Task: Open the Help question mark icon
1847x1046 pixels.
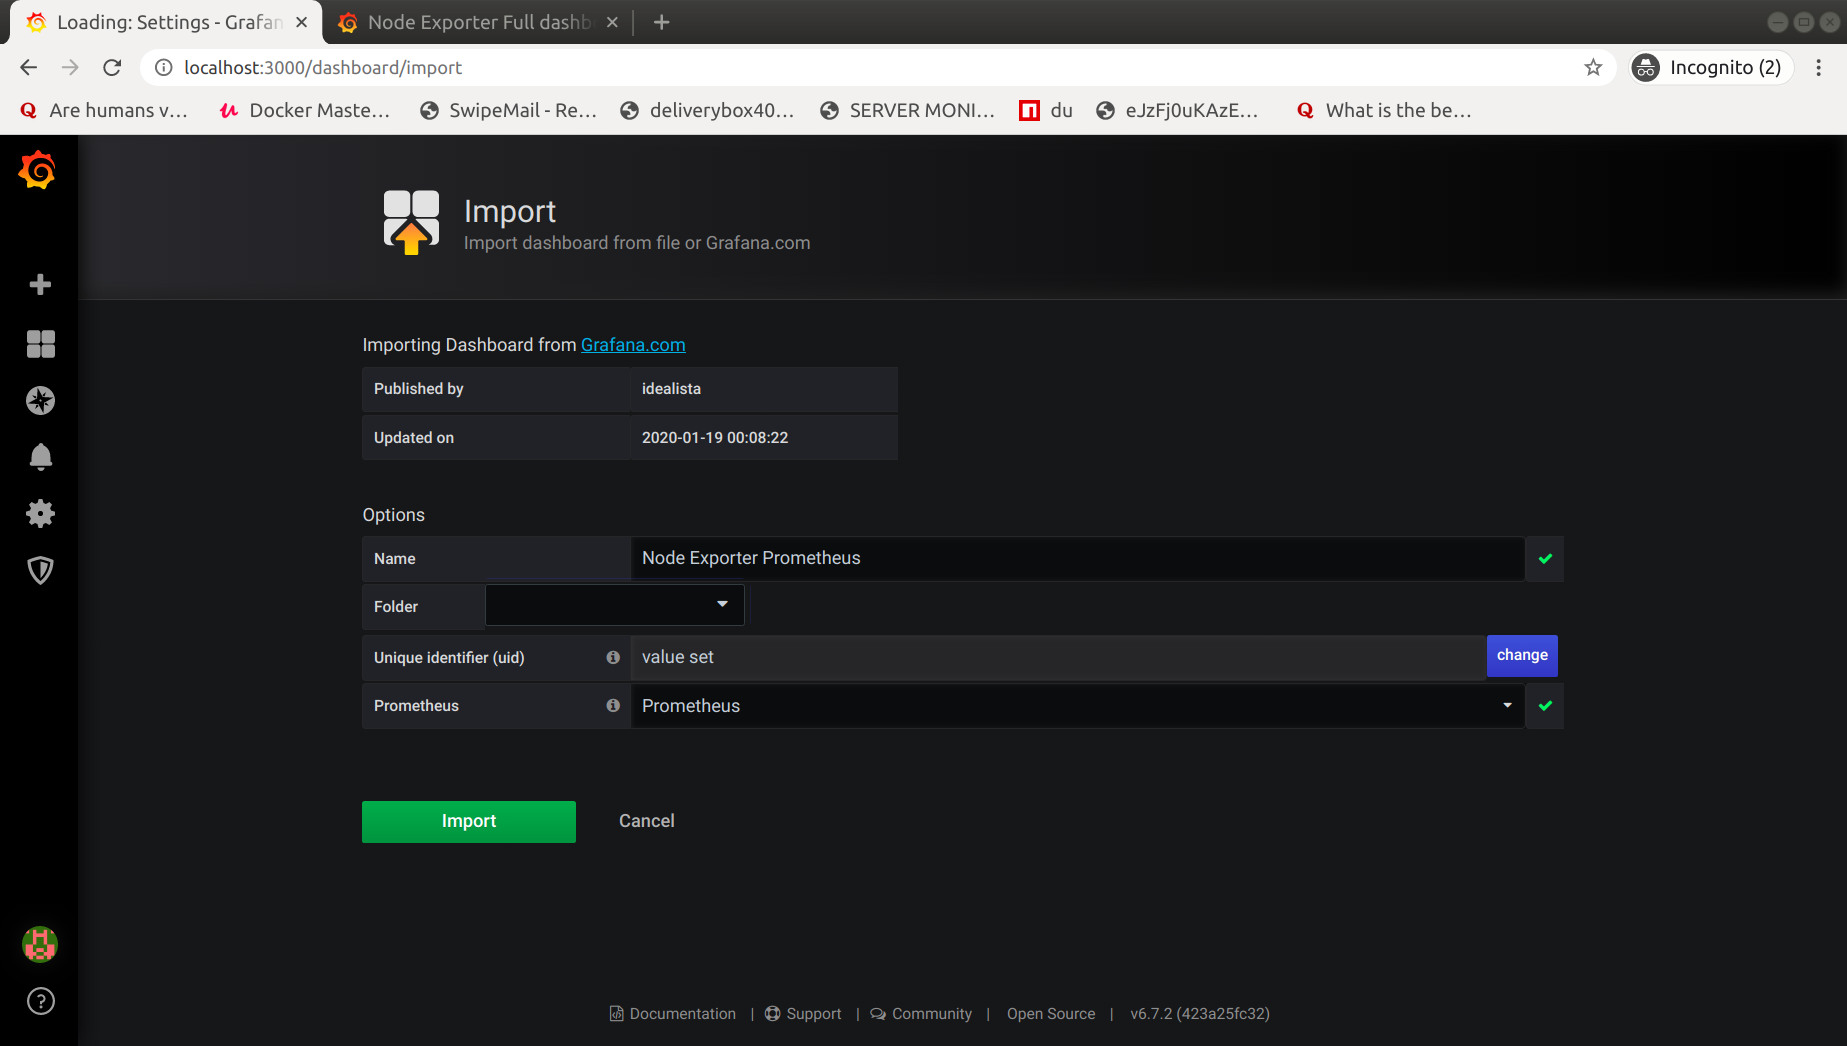Action: coord(40,1001)
